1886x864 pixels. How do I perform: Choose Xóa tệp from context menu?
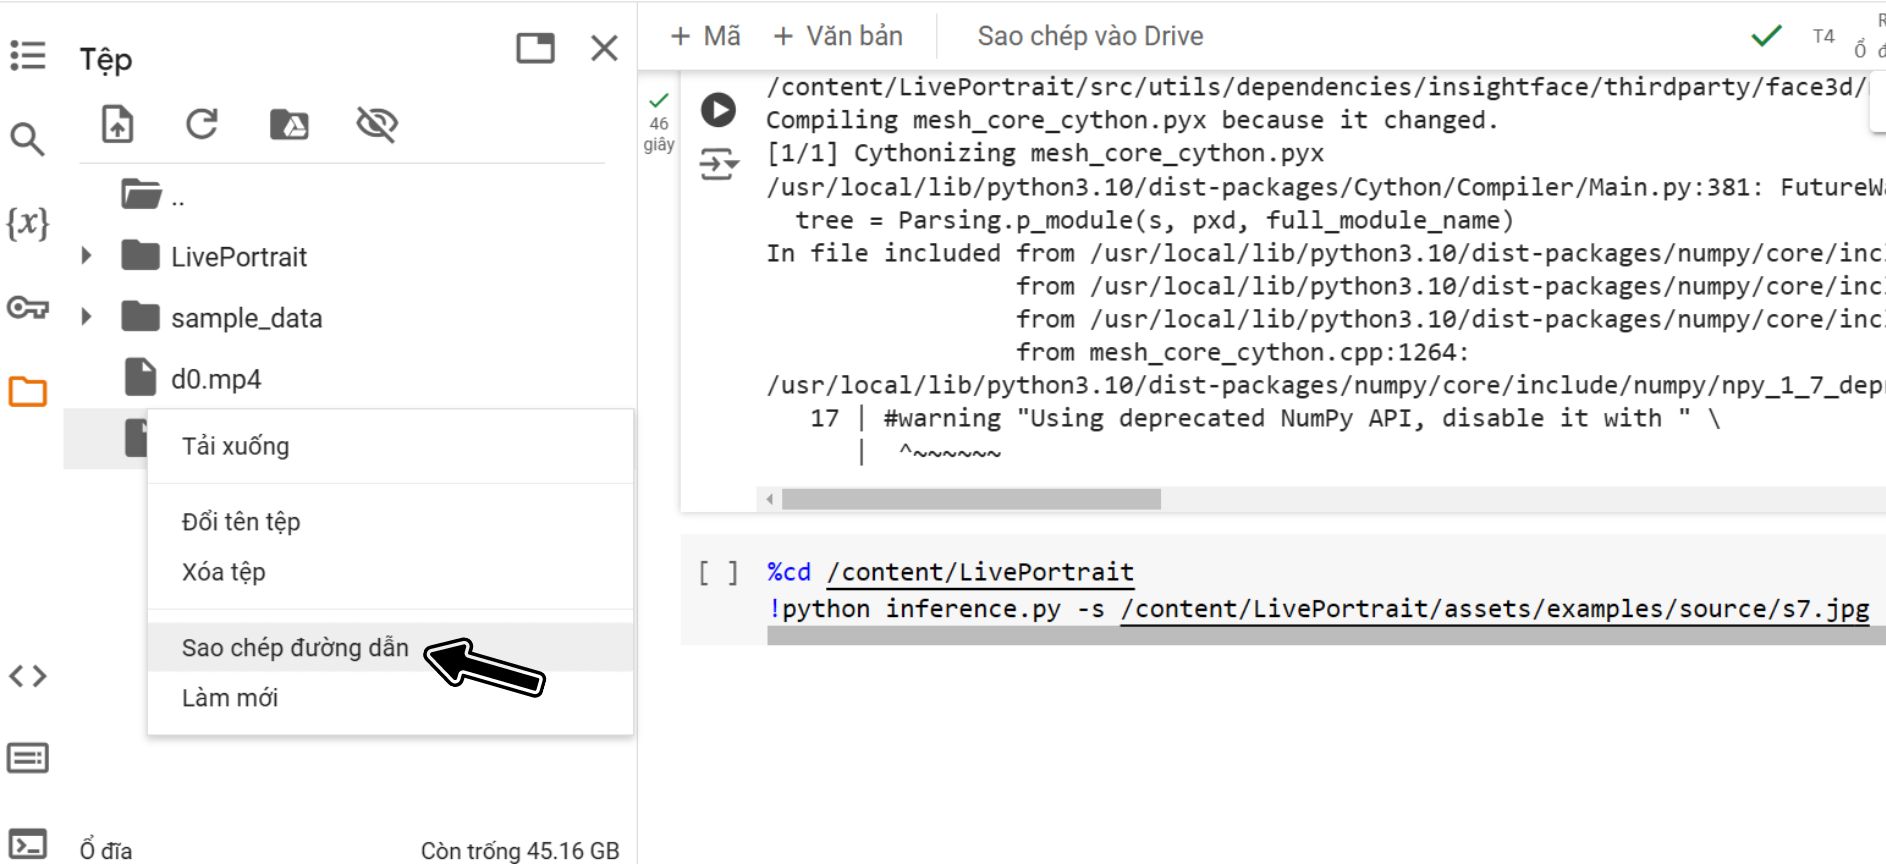390,572
